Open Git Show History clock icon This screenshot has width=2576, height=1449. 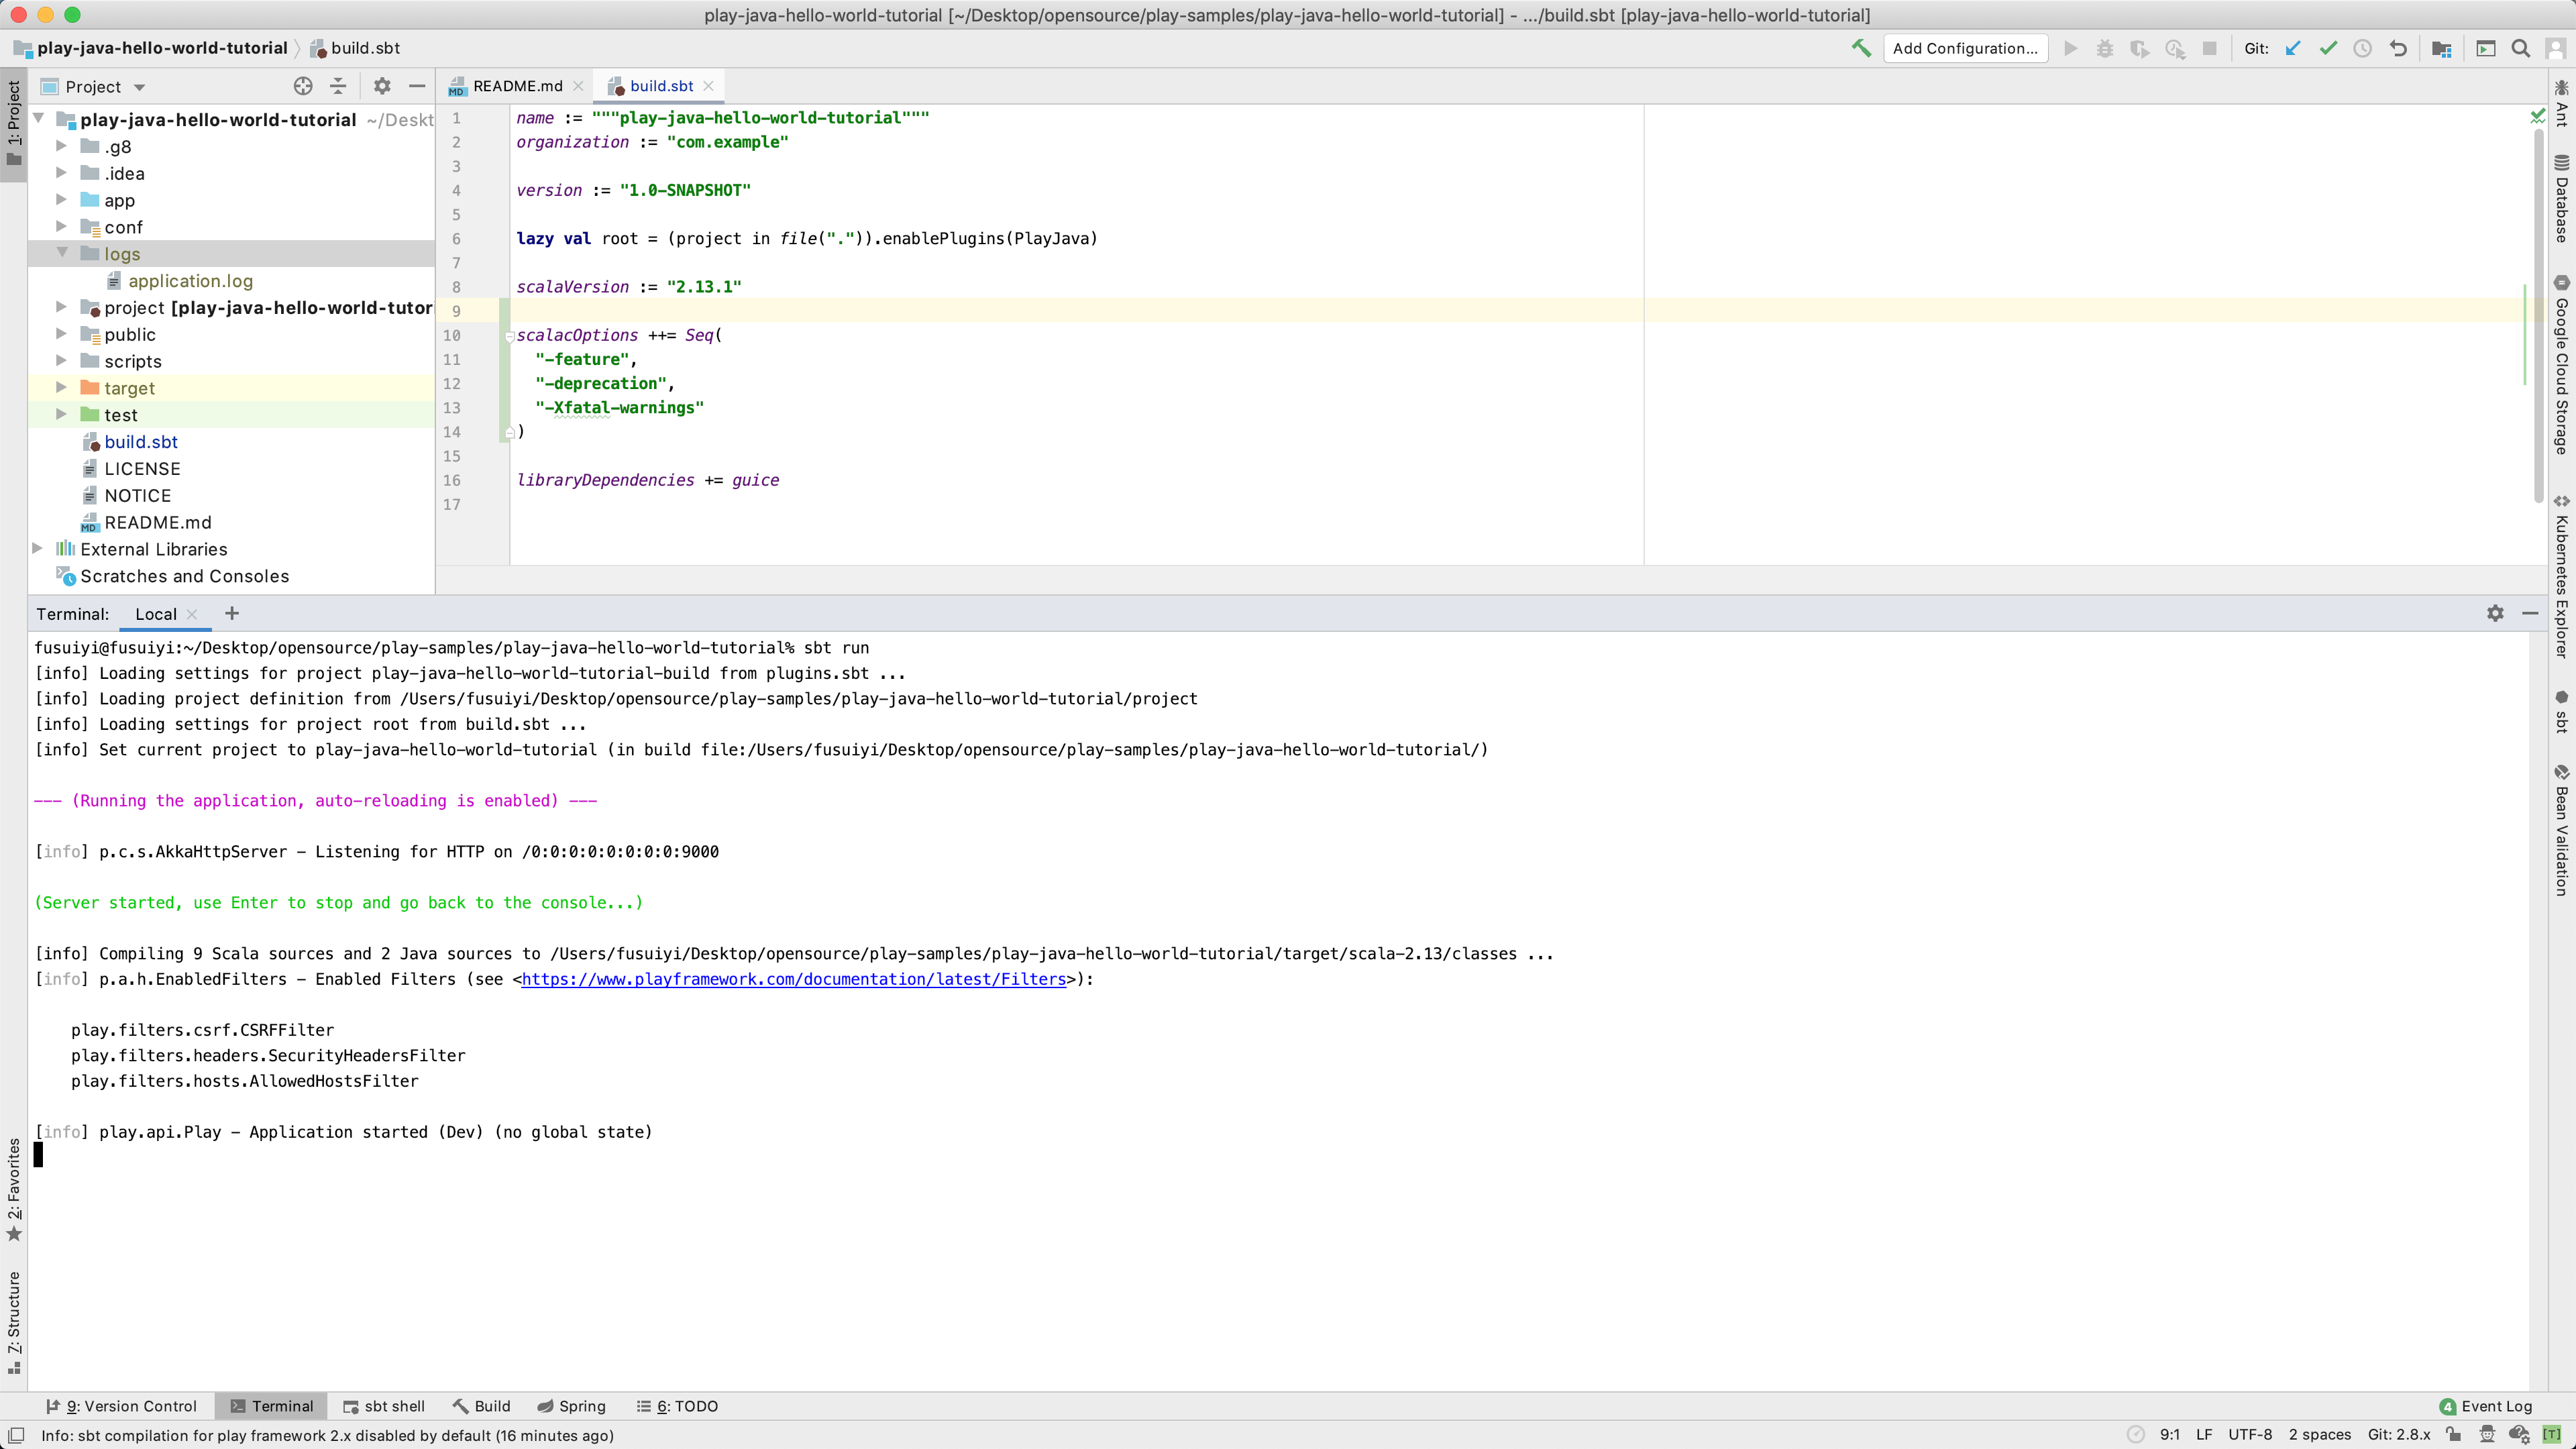[2363, 48]
